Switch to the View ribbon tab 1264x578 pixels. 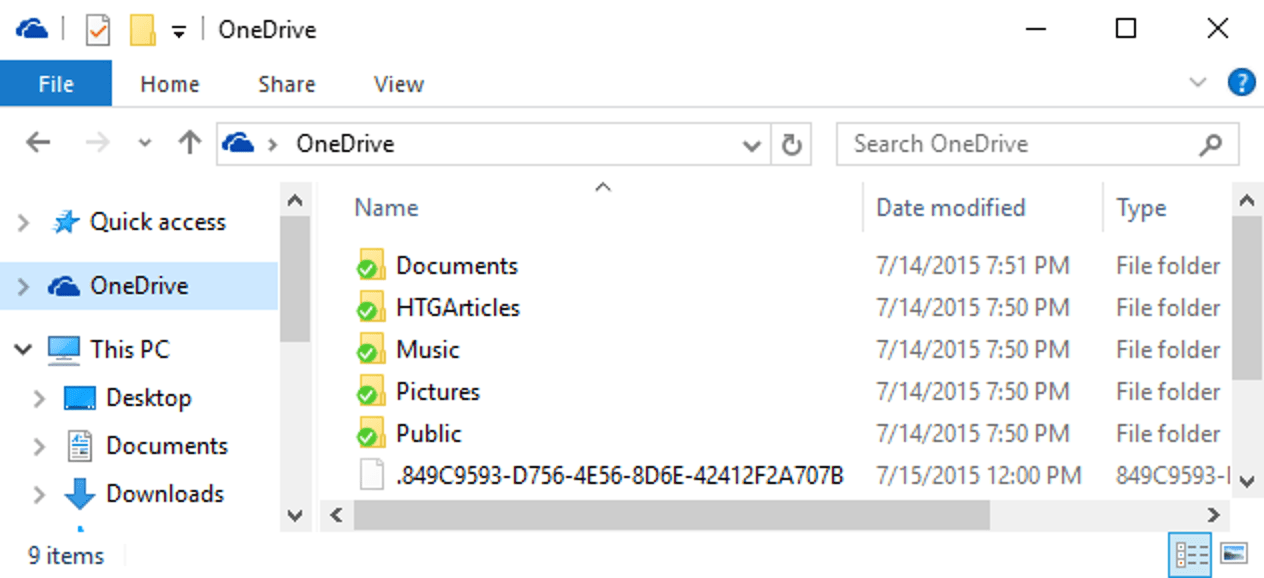pos(399,84)
